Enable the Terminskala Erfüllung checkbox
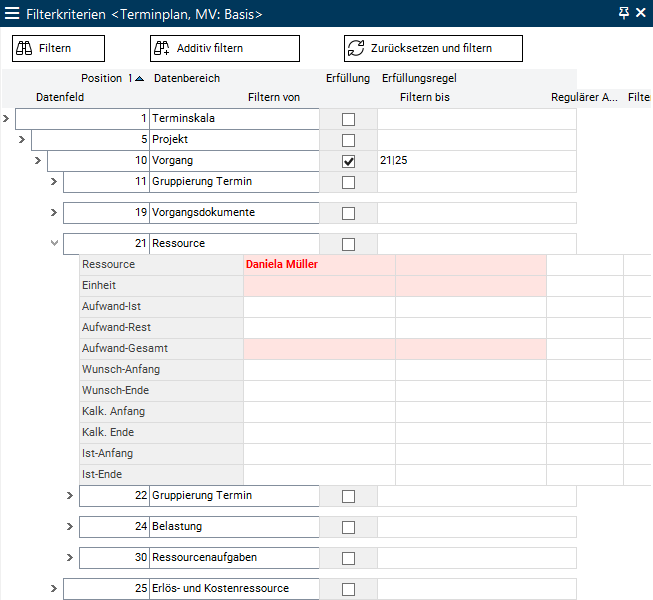 pos(348,120)
